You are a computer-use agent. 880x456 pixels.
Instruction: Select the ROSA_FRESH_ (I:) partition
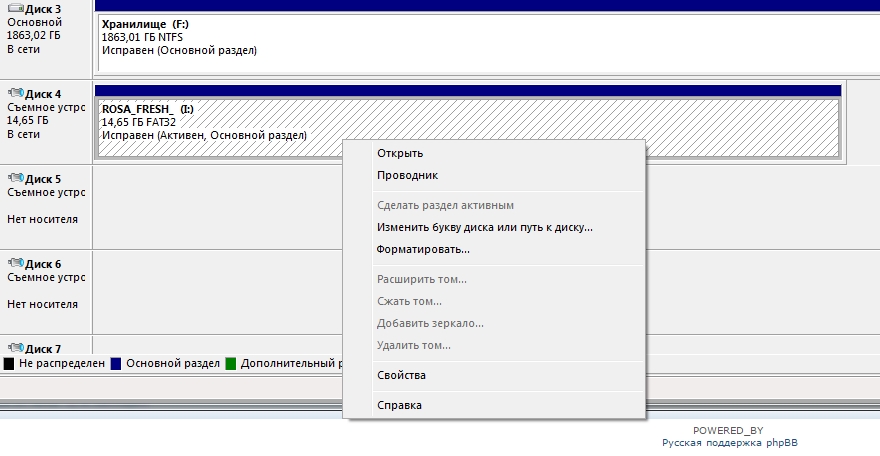click(468, 128)
